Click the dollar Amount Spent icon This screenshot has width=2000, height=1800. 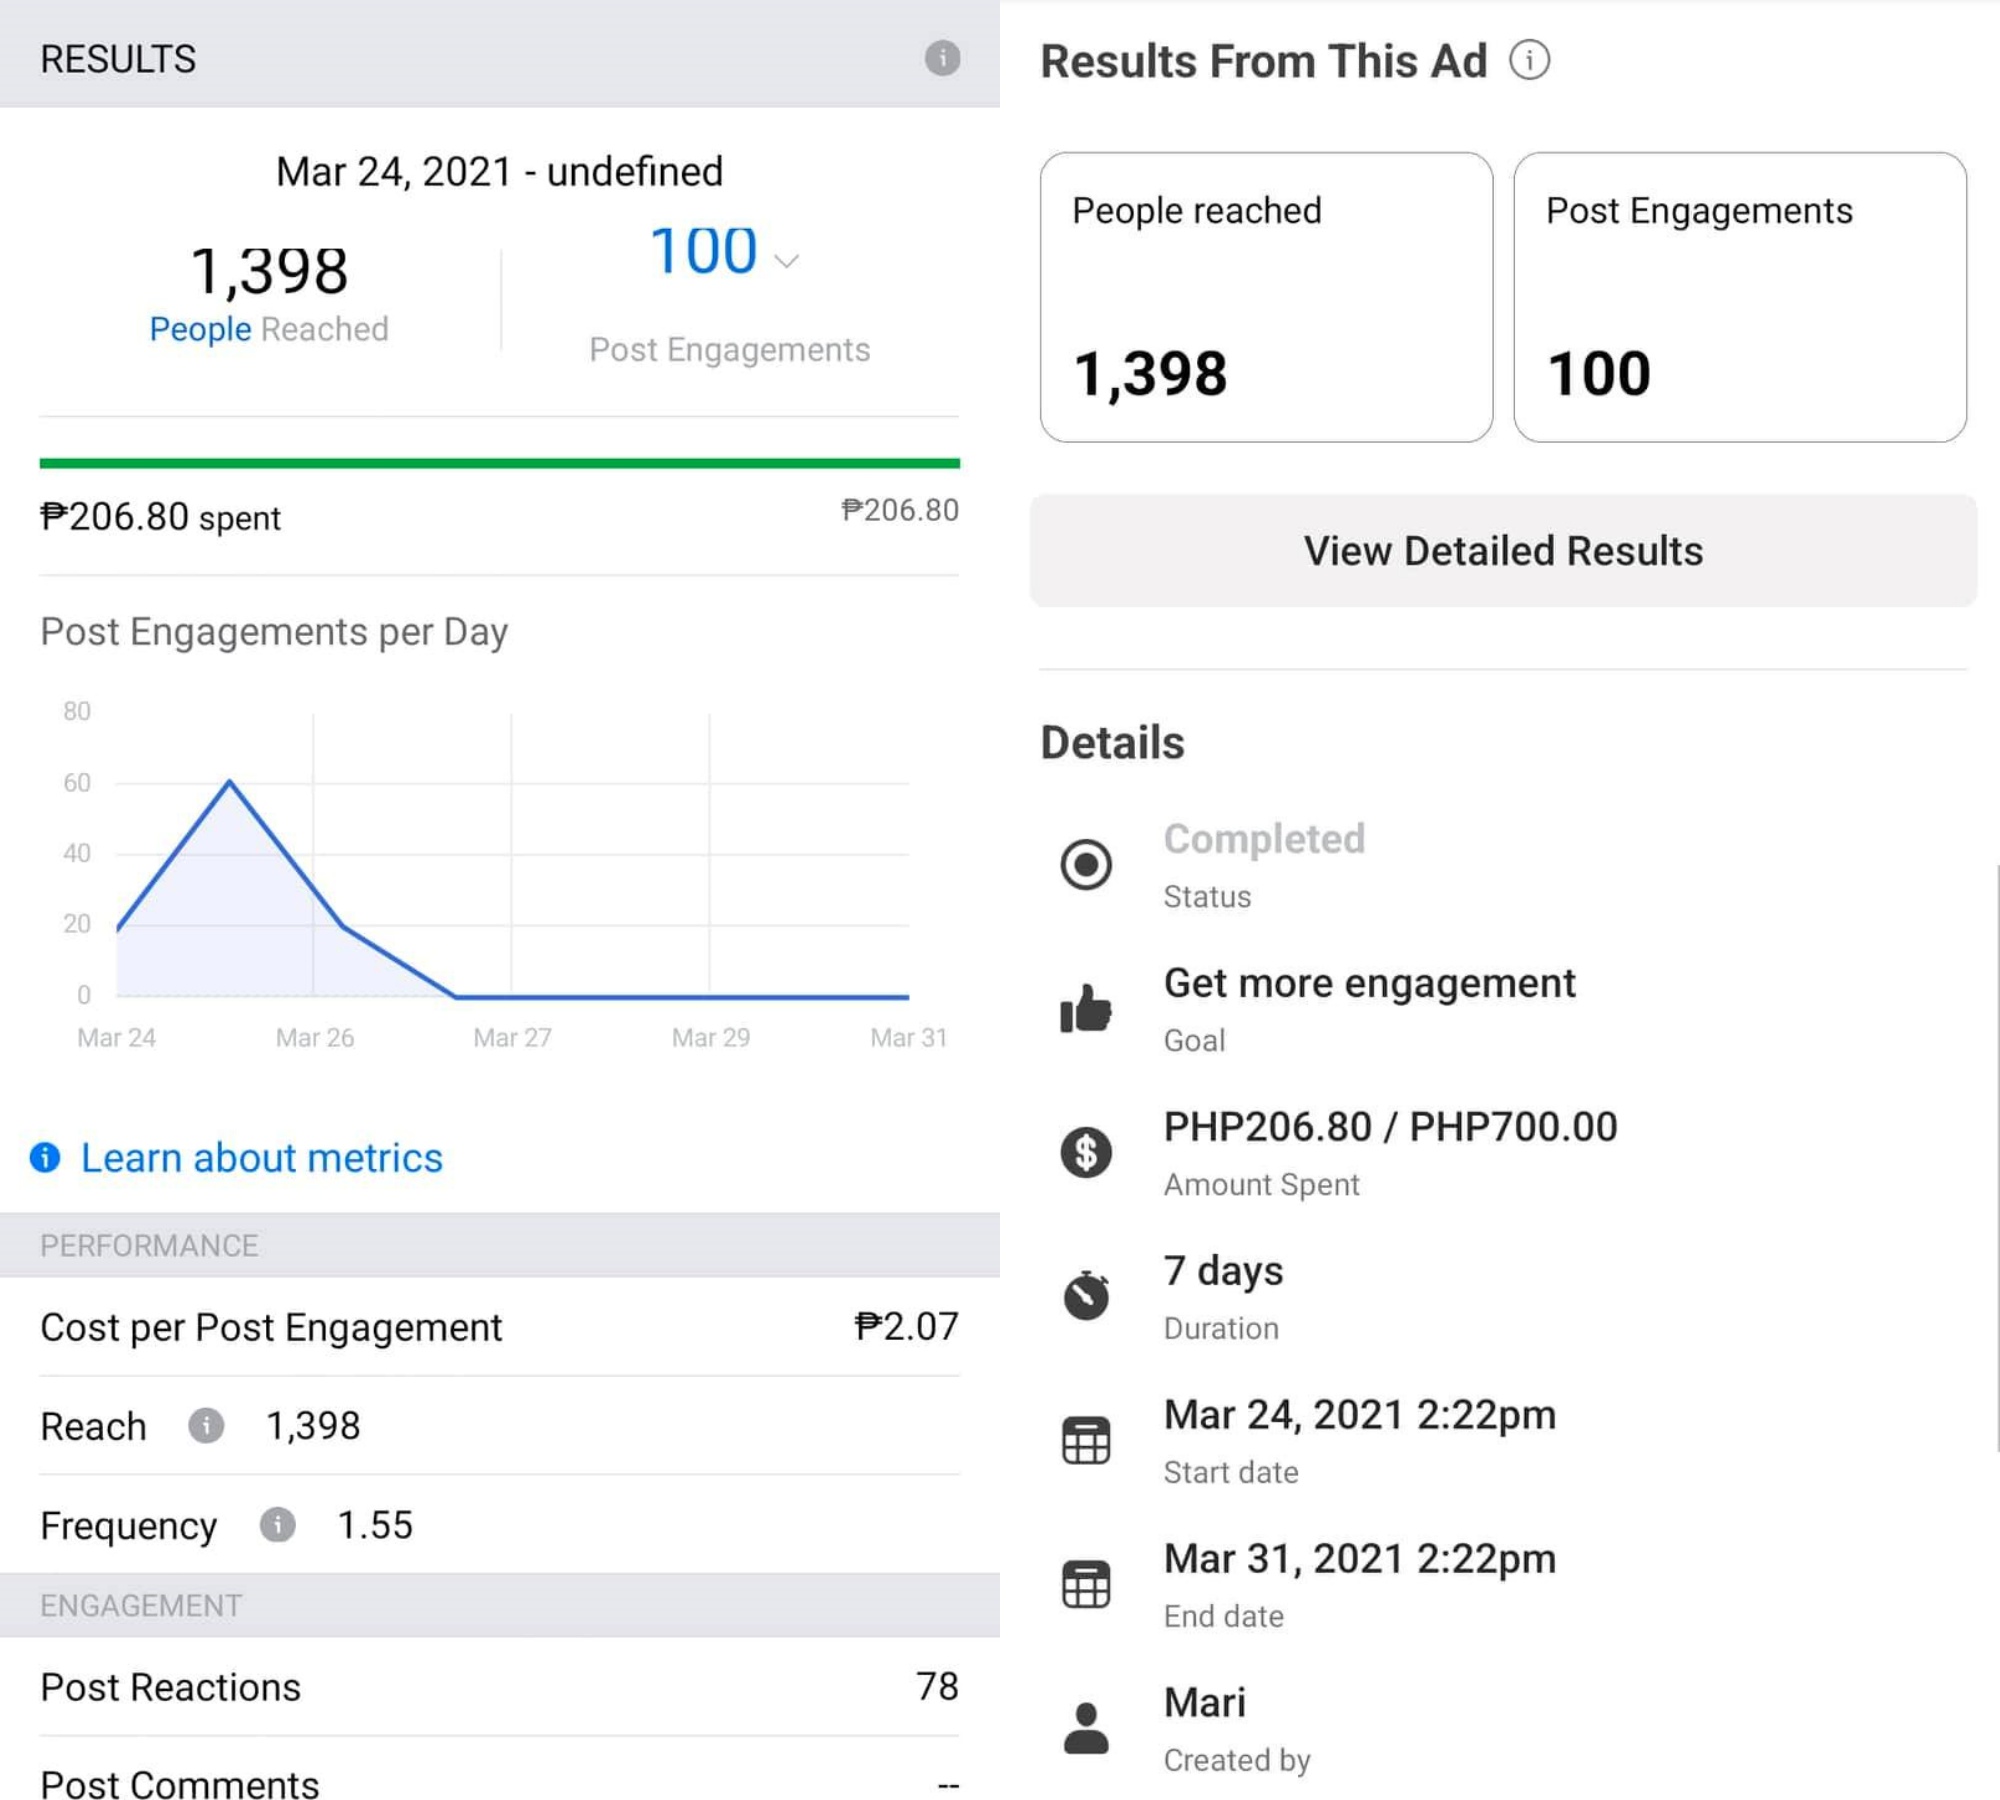click(x=1085, y=1152)
